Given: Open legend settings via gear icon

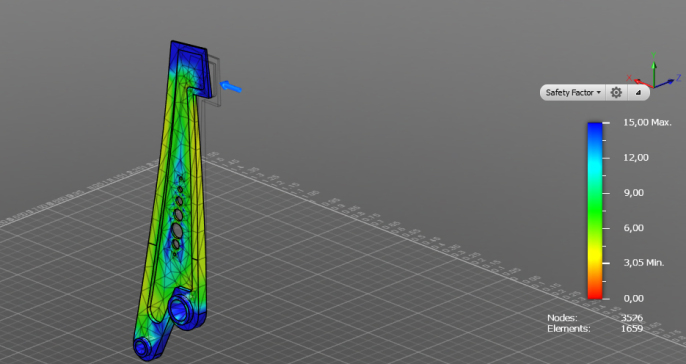Looking at the screenshot, I should (x=616, y=93).
